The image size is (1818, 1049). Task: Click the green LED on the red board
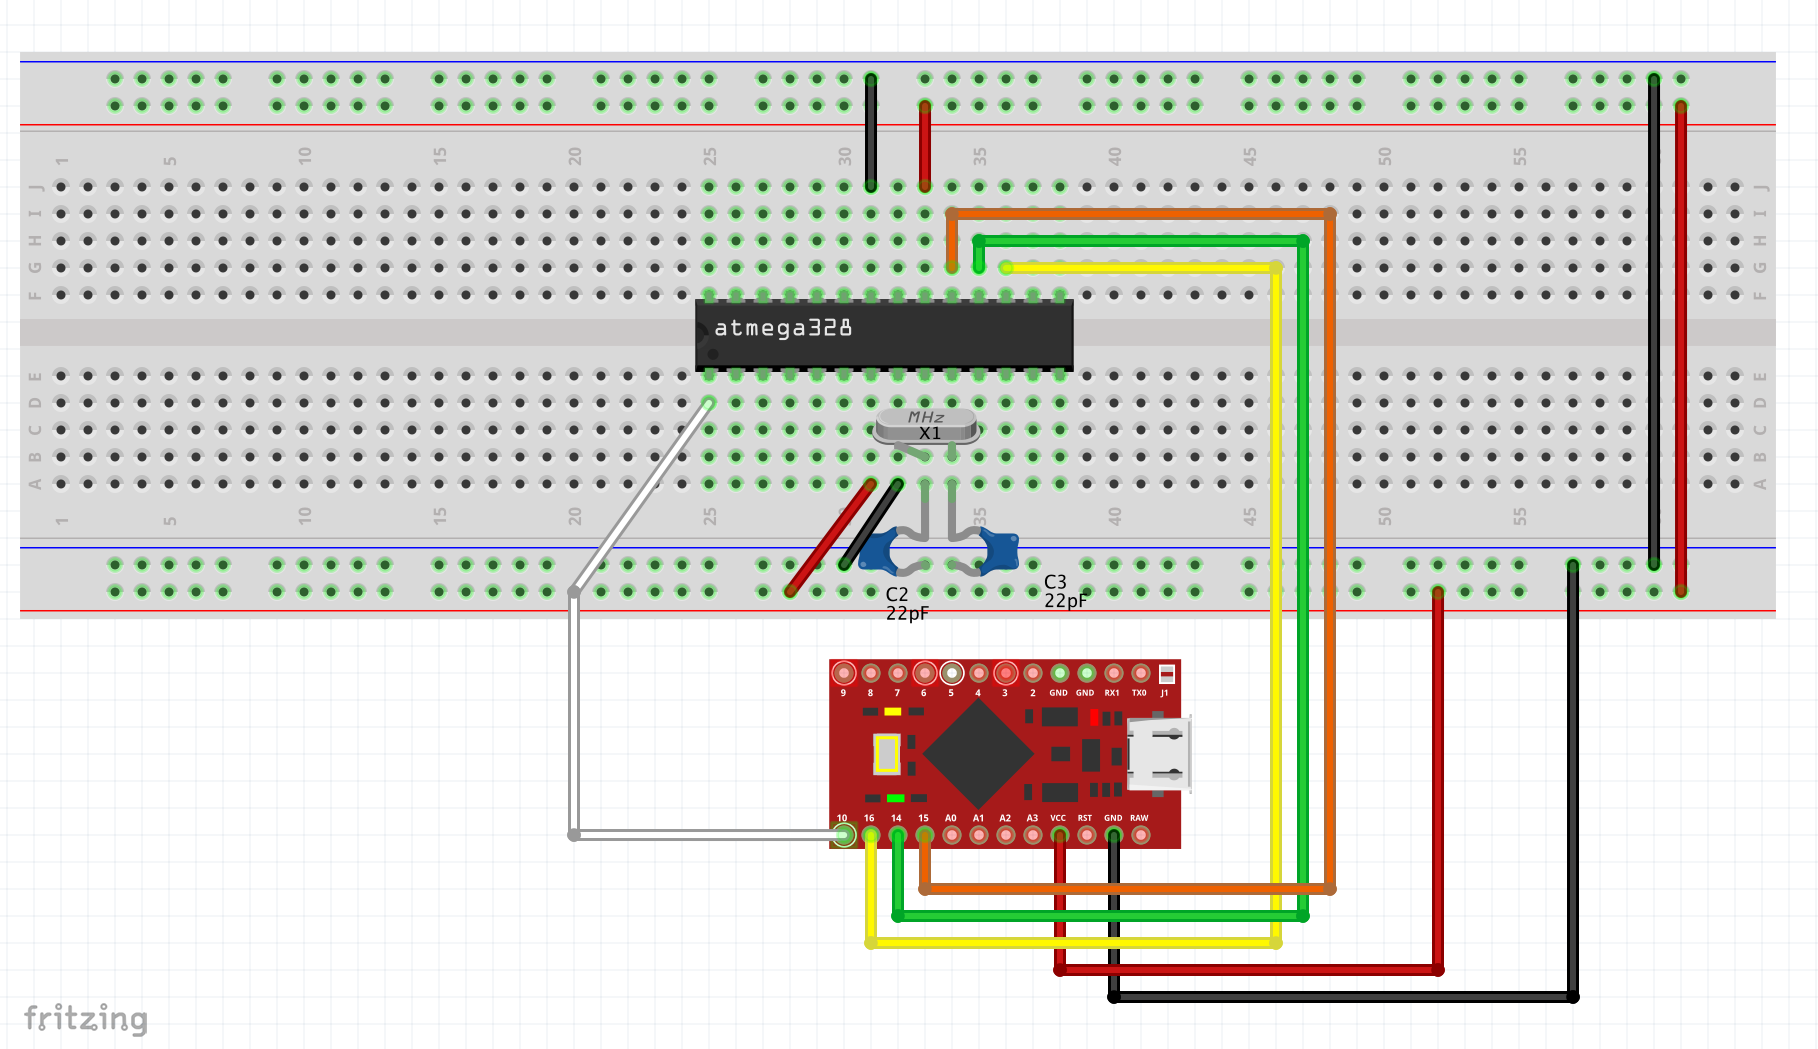896,798
